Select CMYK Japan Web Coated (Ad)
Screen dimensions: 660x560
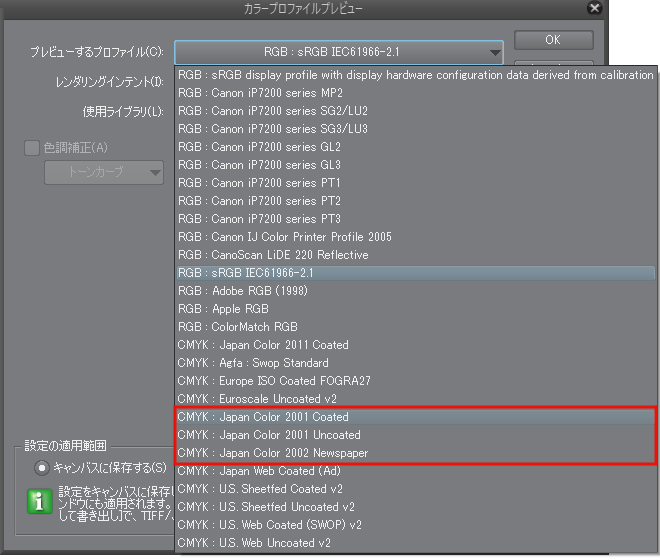[x=415, y=471]
